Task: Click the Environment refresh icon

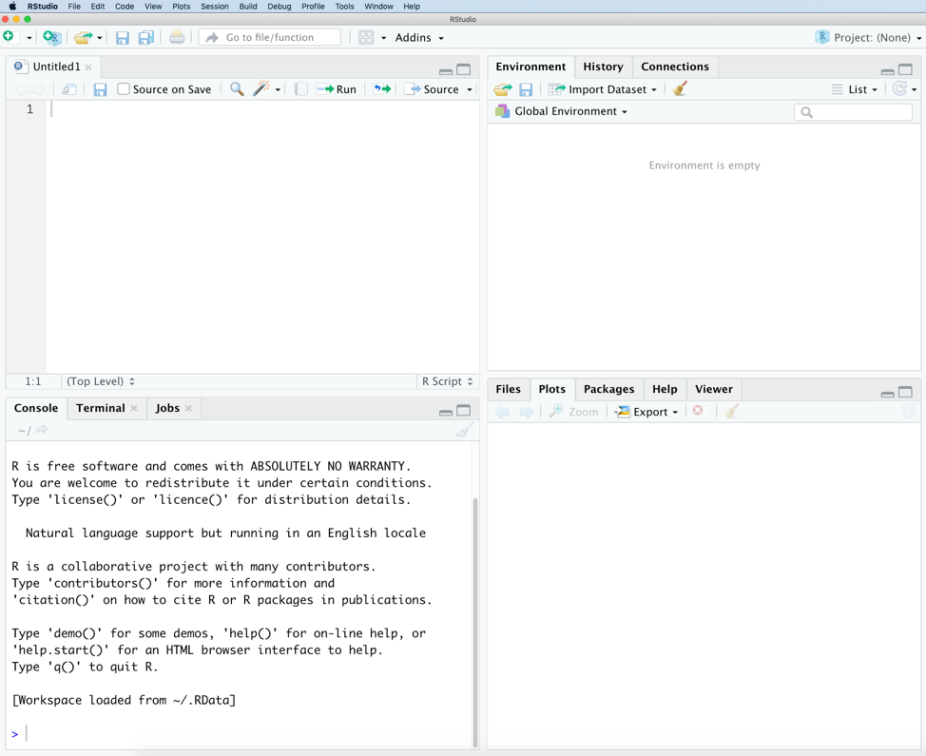Action: pos(899,89)
